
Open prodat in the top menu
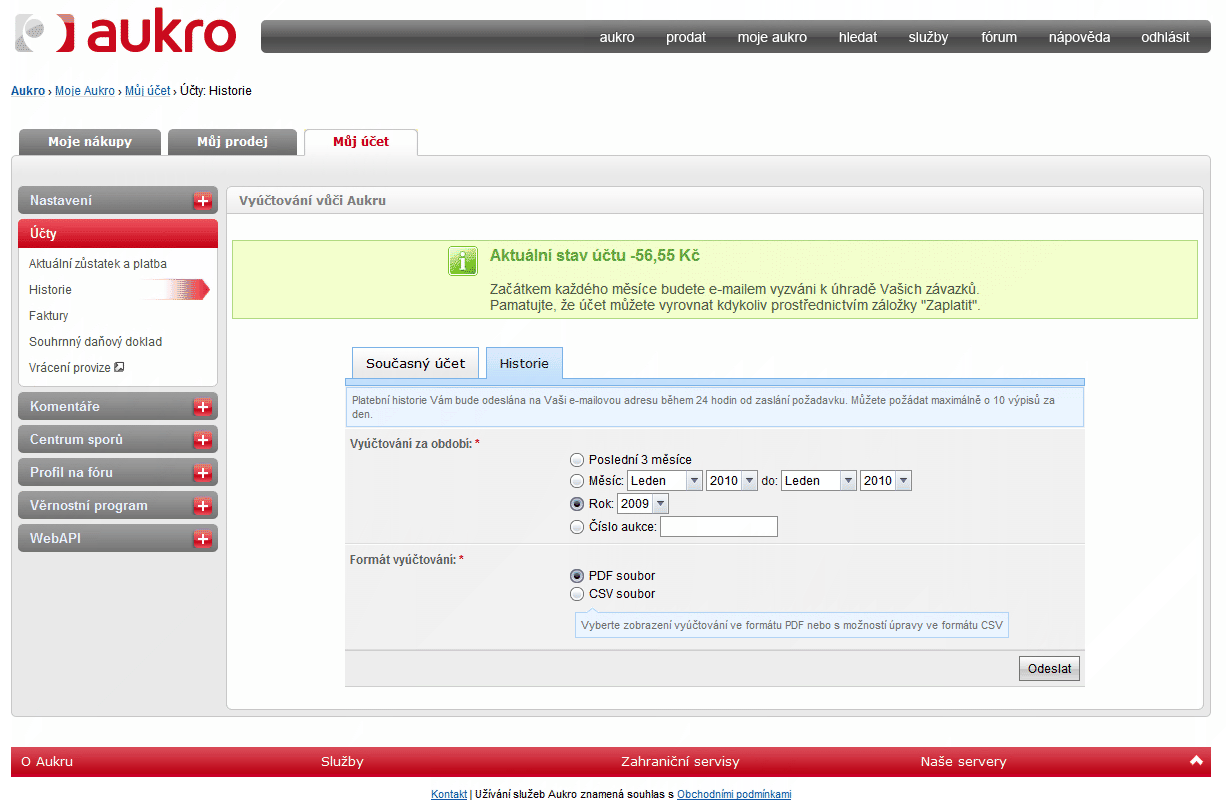point(686,37)
